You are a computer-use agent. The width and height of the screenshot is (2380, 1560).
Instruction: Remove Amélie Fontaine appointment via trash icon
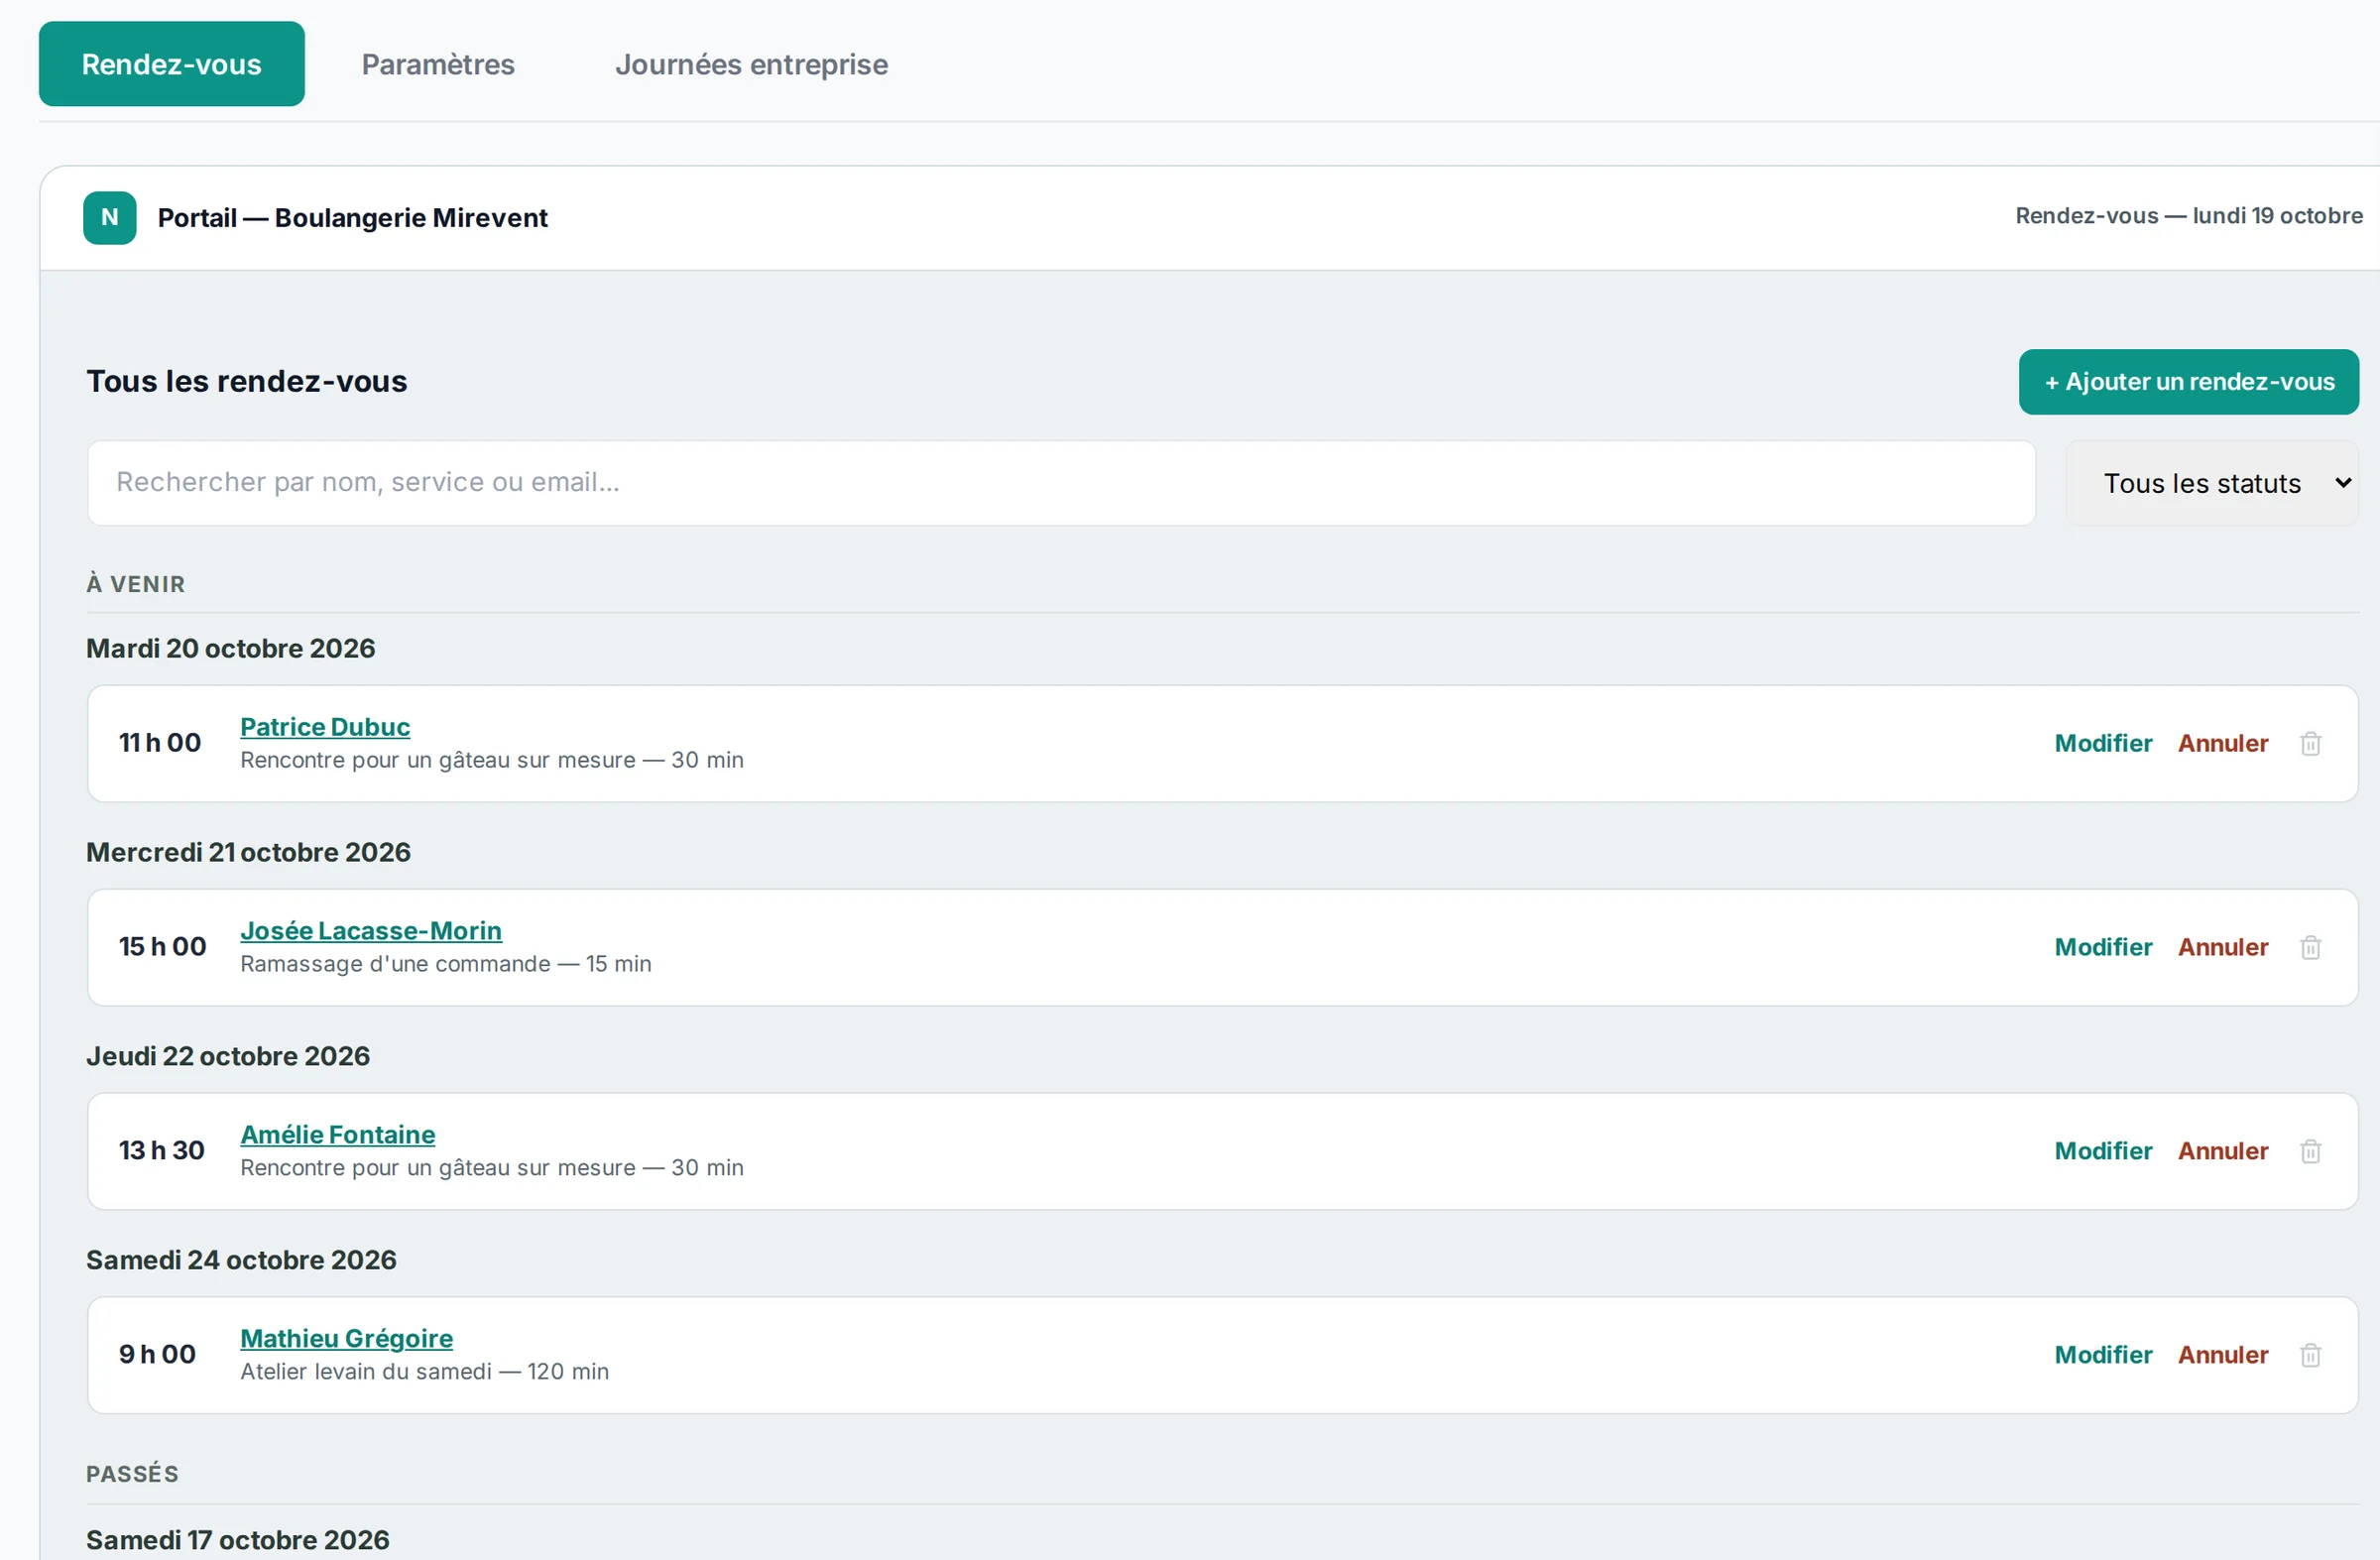2310,1151
